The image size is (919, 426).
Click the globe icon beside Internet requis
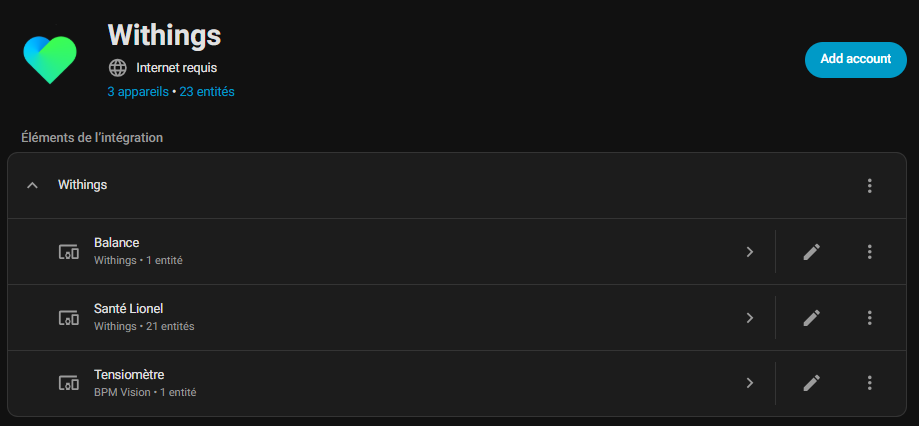click(x=118, y=68)
